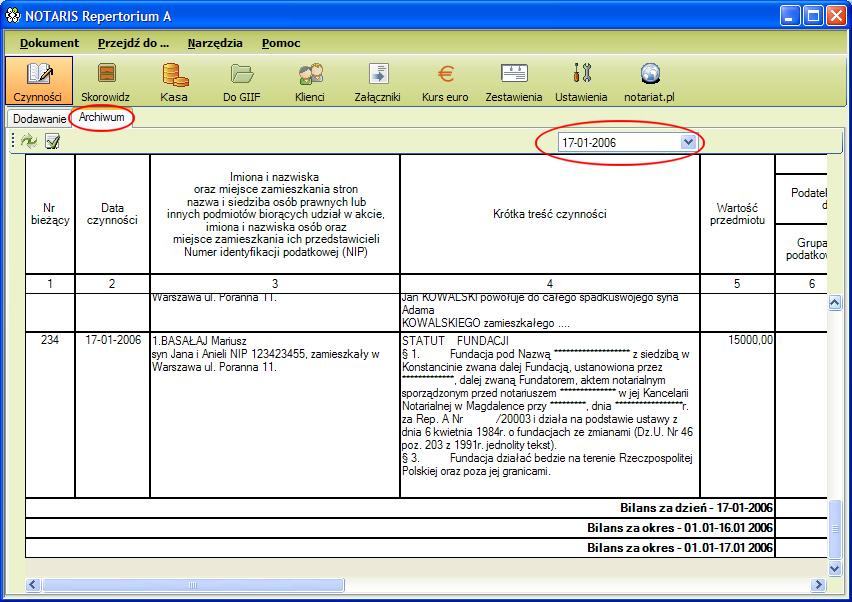Open Załączniki attachments
Screen dimensions: 852x602
pyautogui.click(x=378, y=80)
